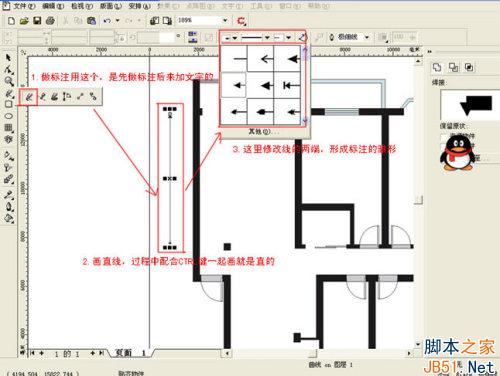Click the Export icon
Image resolution: width=500 pixels, height=376 pixels.
pyautogui.click(x=167, y=21)
